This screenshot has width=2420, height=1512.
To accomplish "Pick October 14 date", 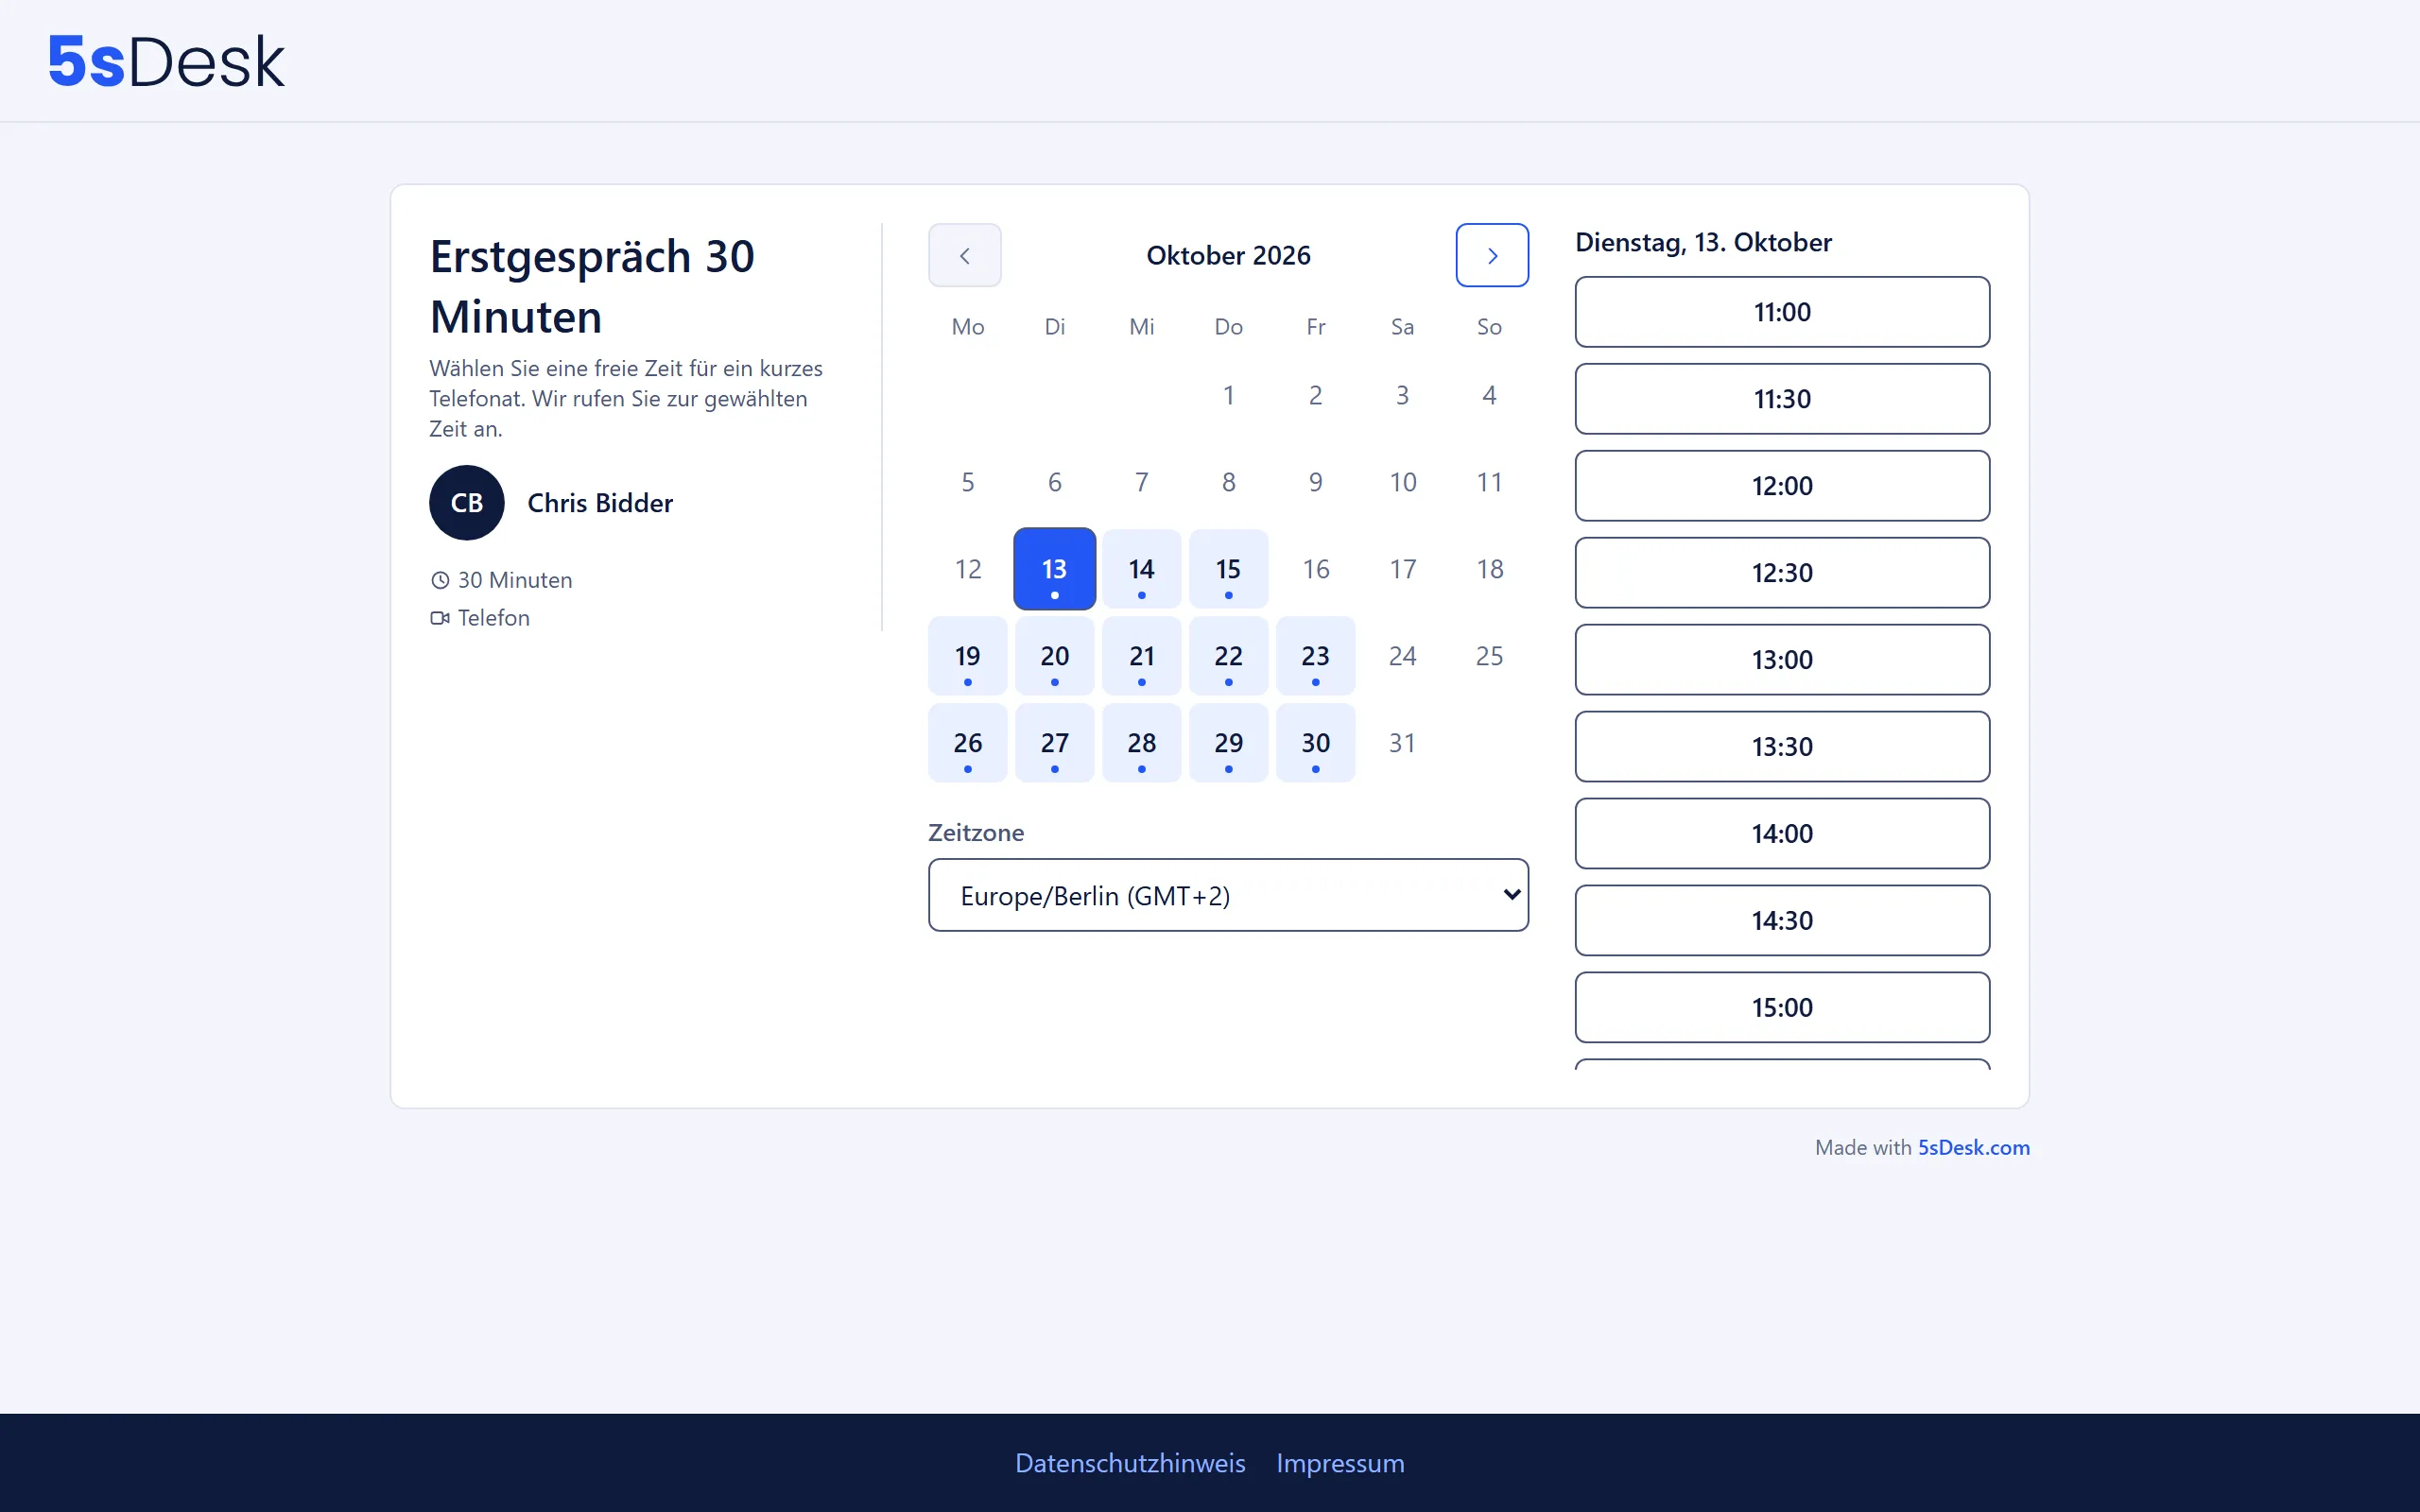I will (x=1141, y=569).
